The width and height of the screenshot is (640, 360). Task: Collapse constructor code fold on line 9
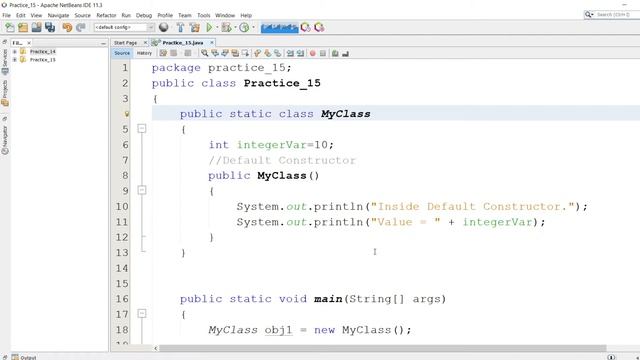coord(142,190)
